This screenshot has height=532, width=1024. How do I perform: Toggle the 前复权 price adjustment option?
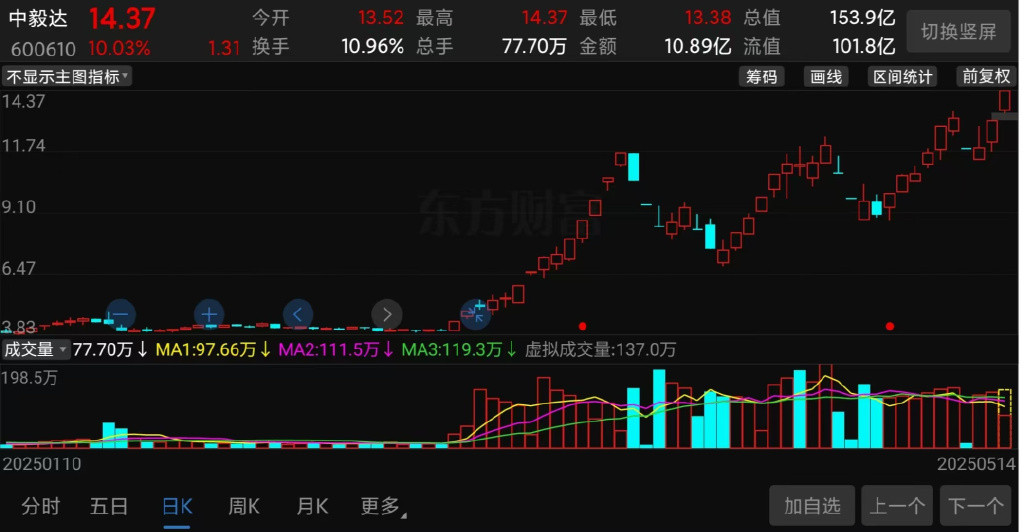click(986, 76)
